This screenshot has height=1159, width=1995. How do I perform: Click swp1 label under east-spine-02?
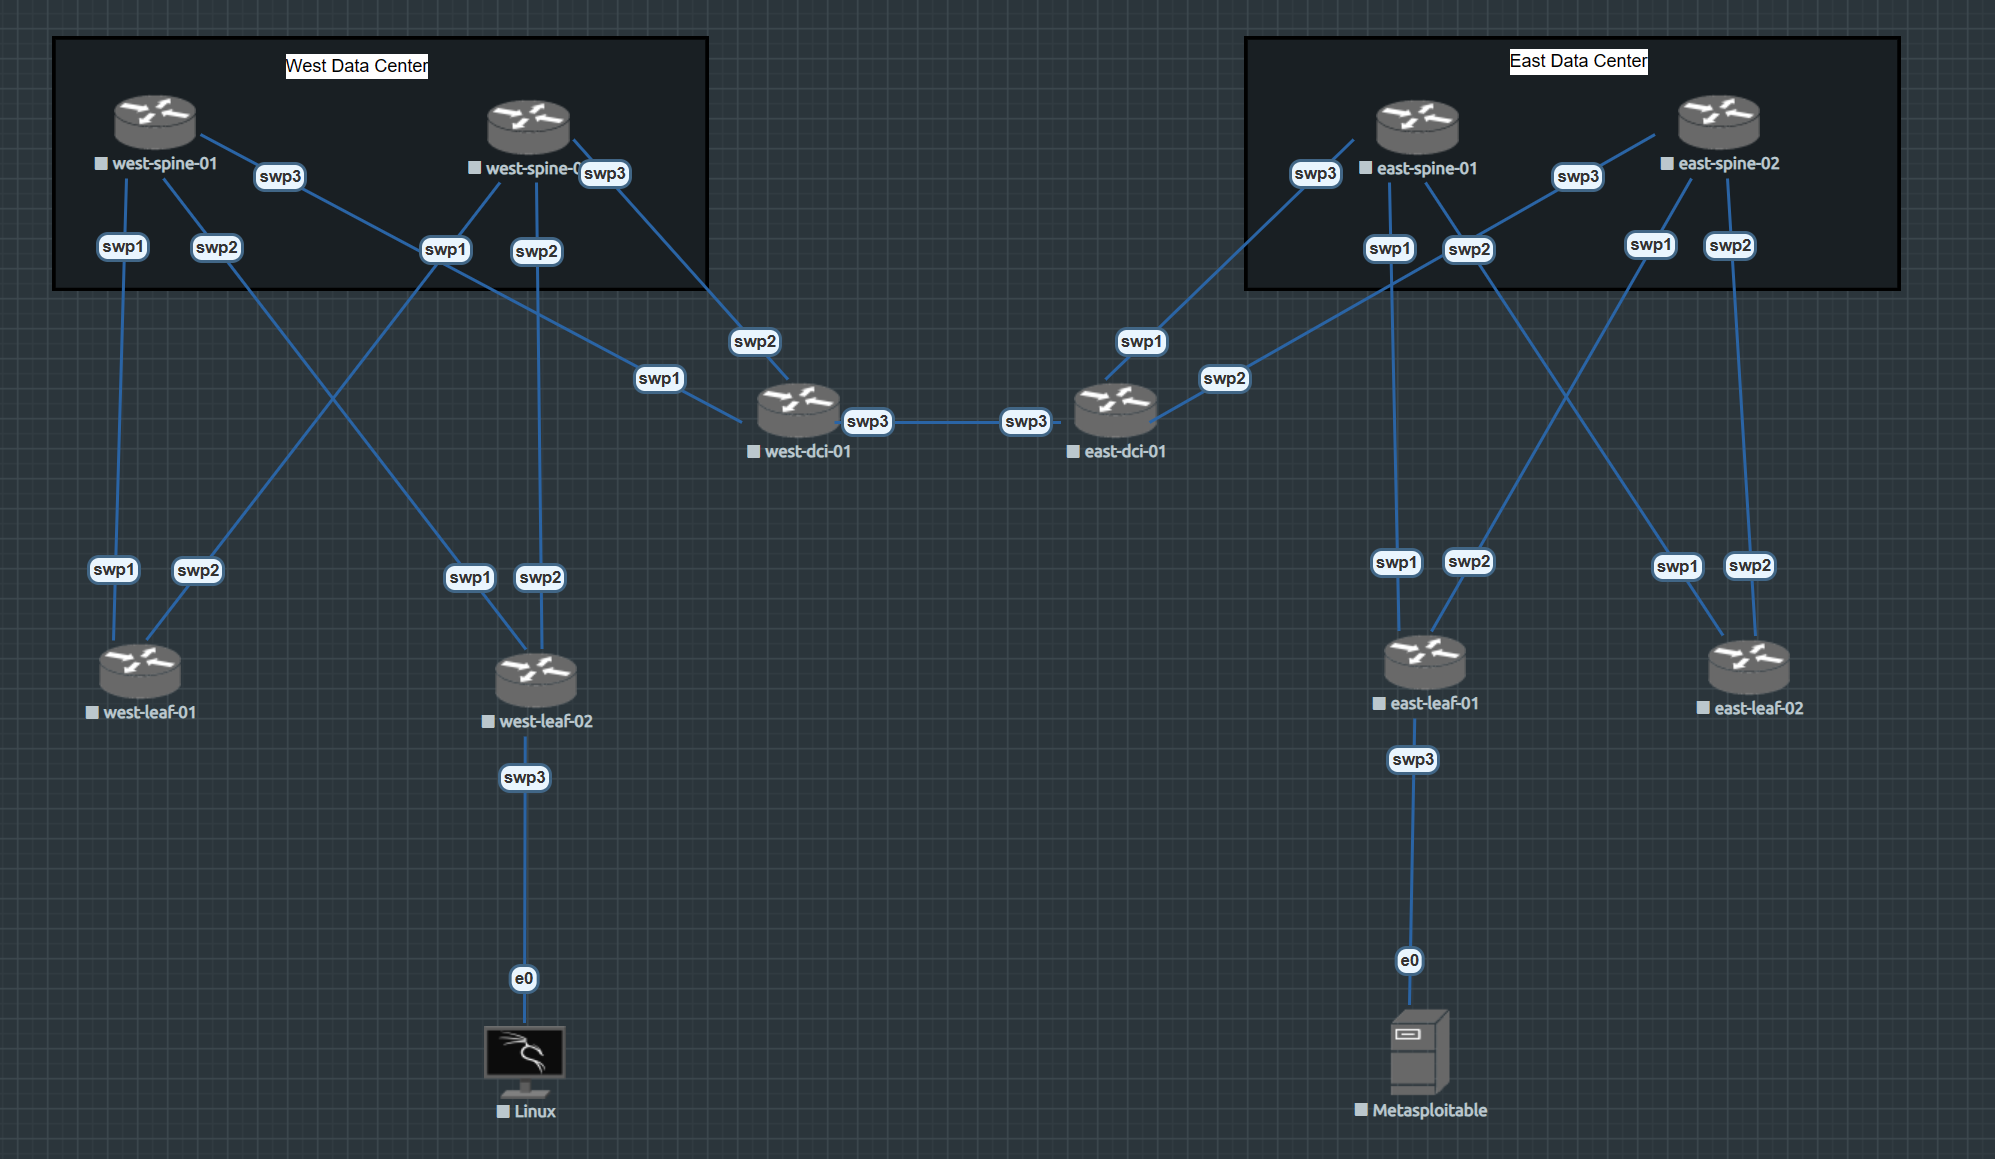pyautogui.click(x=1650, y=244)
